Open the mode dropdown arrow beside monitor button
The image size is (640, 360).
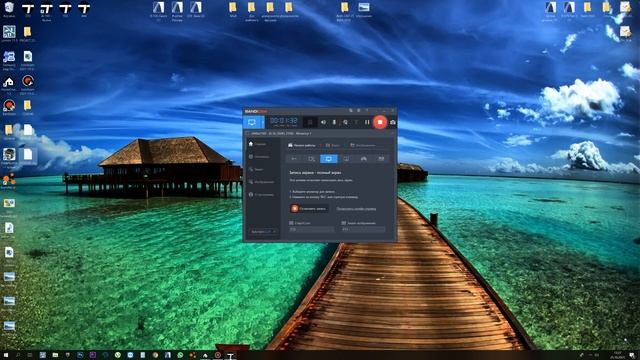point(263,122)
